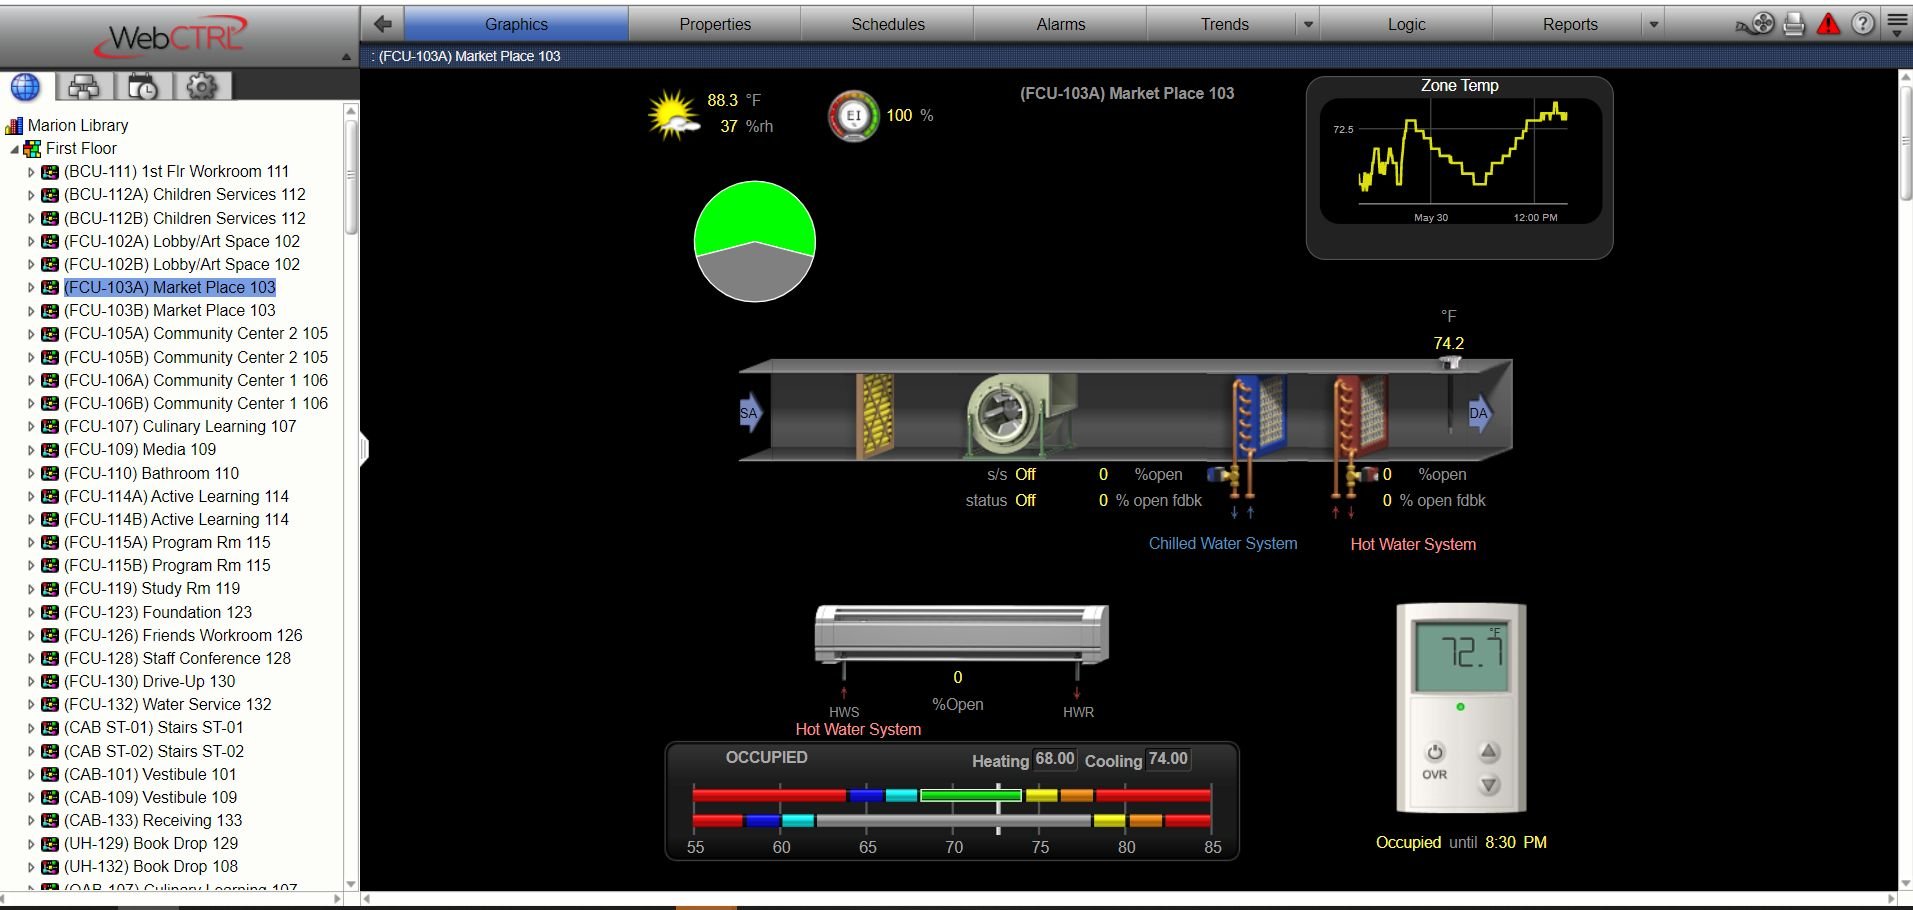The width and height of the screenshot is (1913, 910).
Task: Lower setpoint with thermostat down arrow
Action: point(1489,785)
